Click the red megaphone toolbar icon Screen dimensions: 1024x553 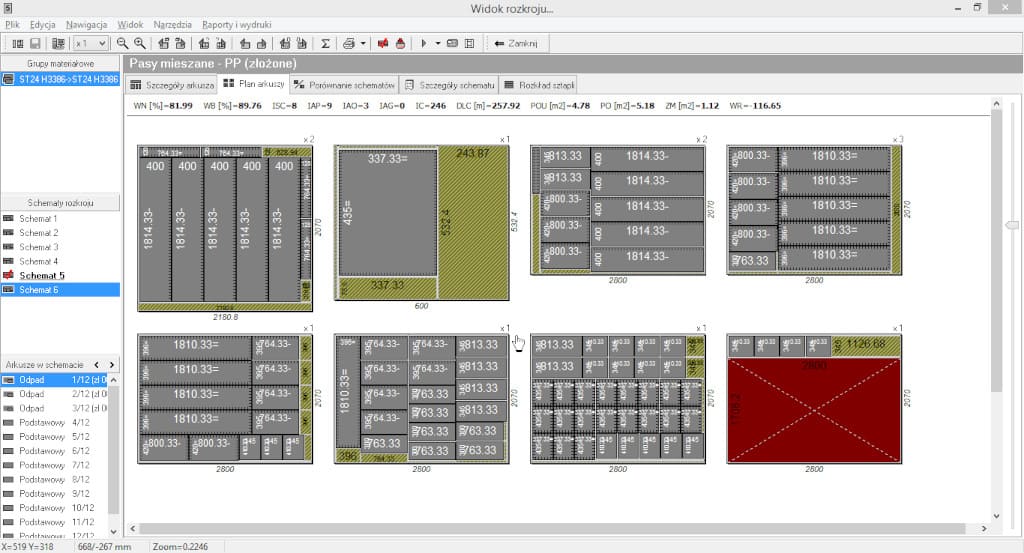click(382, 43)
